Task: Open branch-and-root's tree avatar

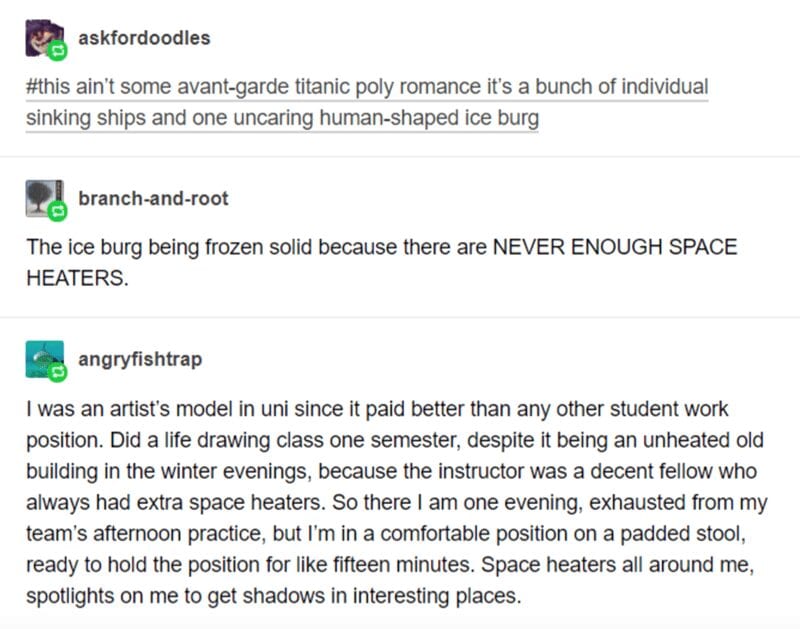Action: tap(45, 198)
